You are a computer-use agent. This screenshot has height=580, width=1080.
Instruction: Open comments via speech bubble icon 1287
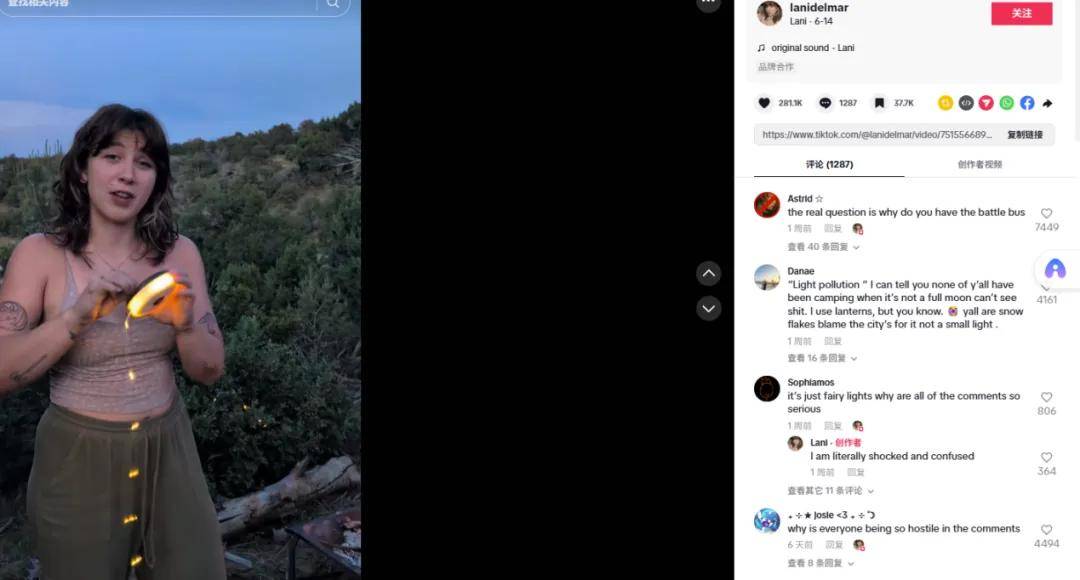[x=824, y=103]
